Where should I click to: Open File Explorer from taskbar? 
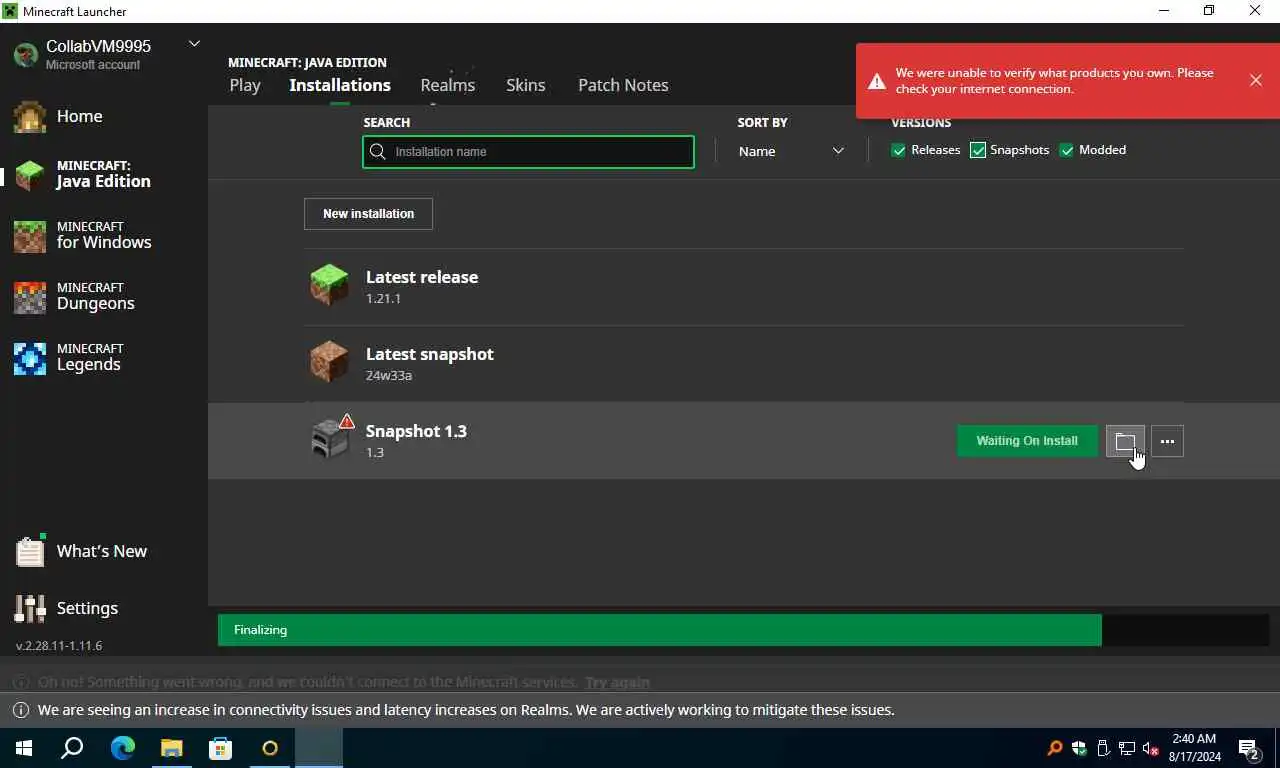pyautogui.click(x=171, y=748)
